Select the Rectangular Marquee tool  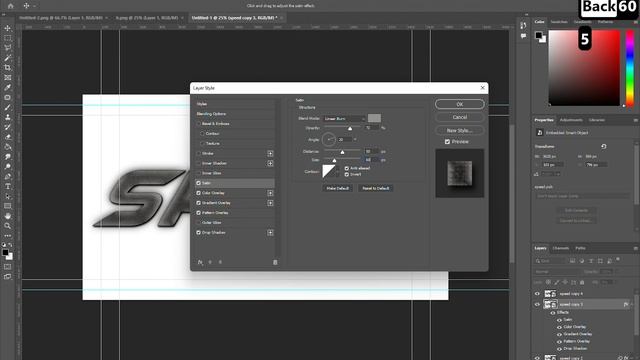[x=7, y=38]
